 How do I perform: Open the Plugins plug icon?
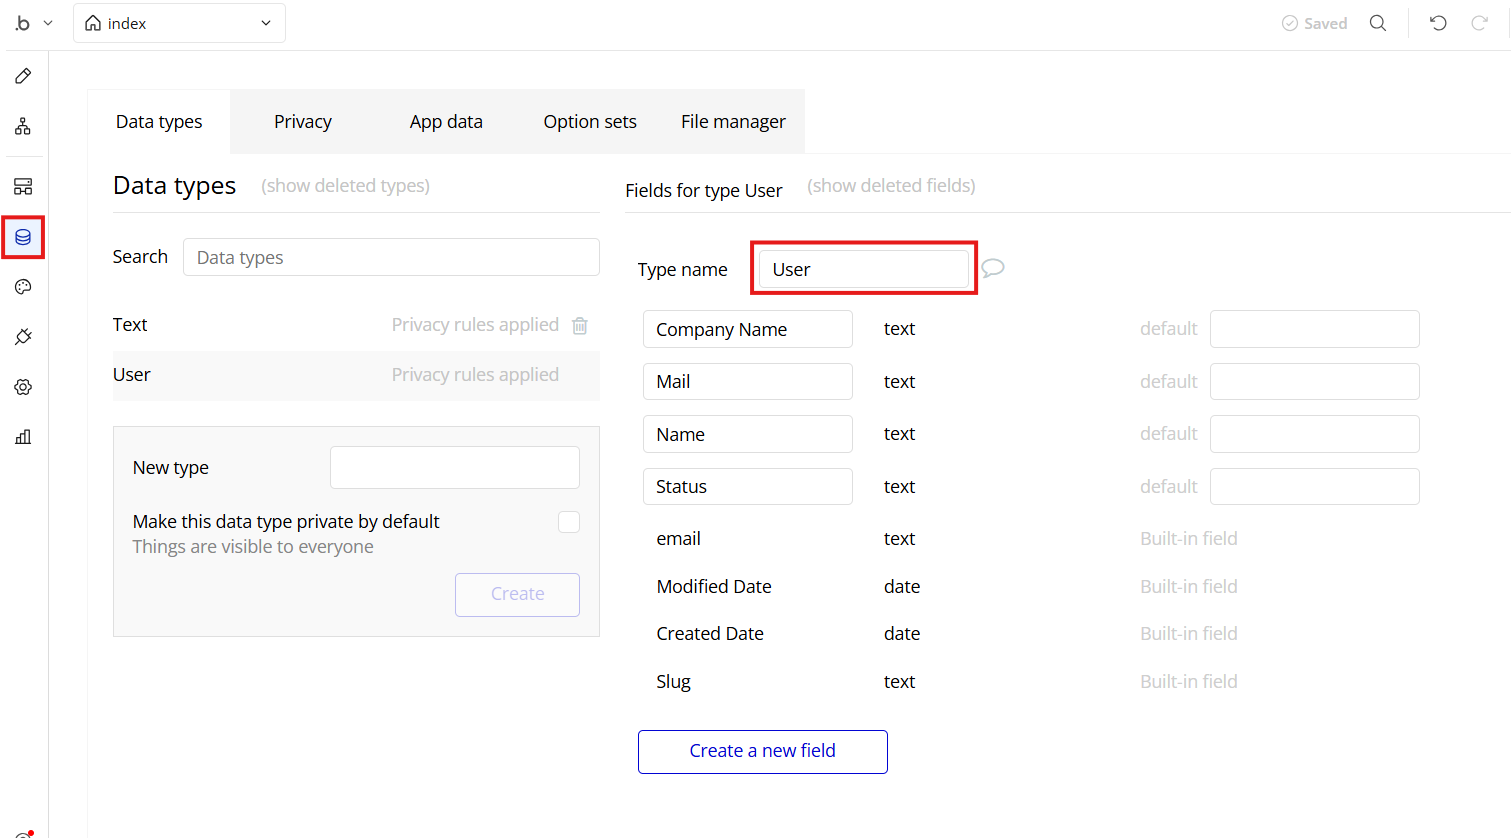[23, 337]
